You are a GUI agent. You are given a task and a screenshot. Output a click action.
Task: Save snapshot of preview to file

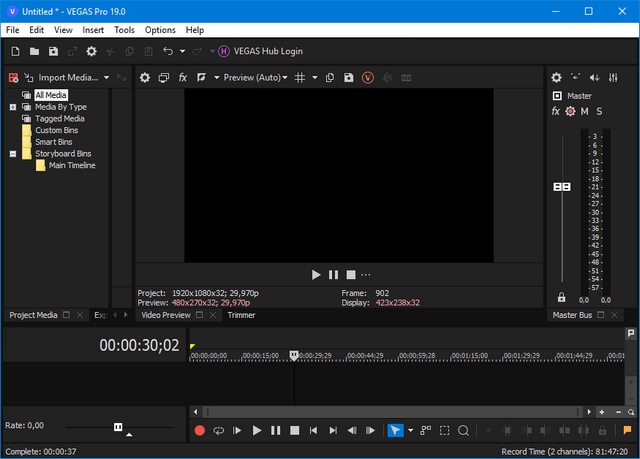click(348, 77)
